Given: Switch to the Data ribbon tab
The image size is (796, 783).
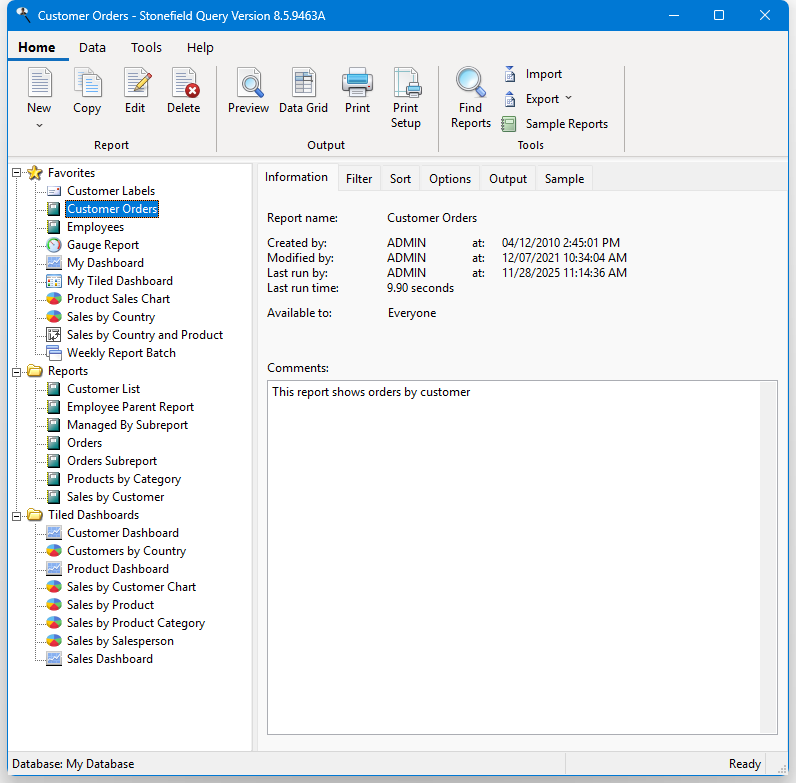Looking at the screenshot, I should click(x=92, y=48).
